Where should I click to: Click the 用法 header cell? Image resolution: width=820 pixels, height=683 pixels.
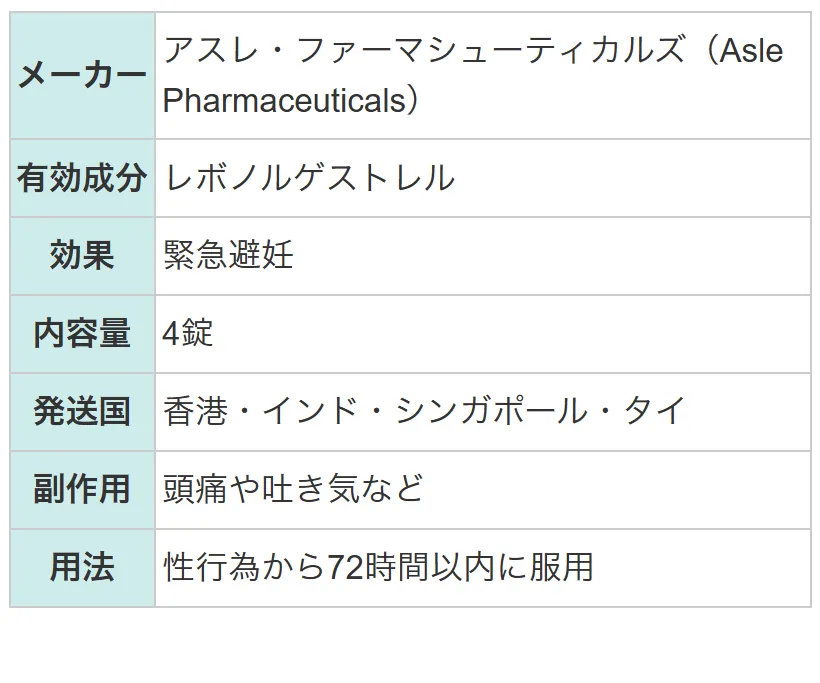[82, 567]
